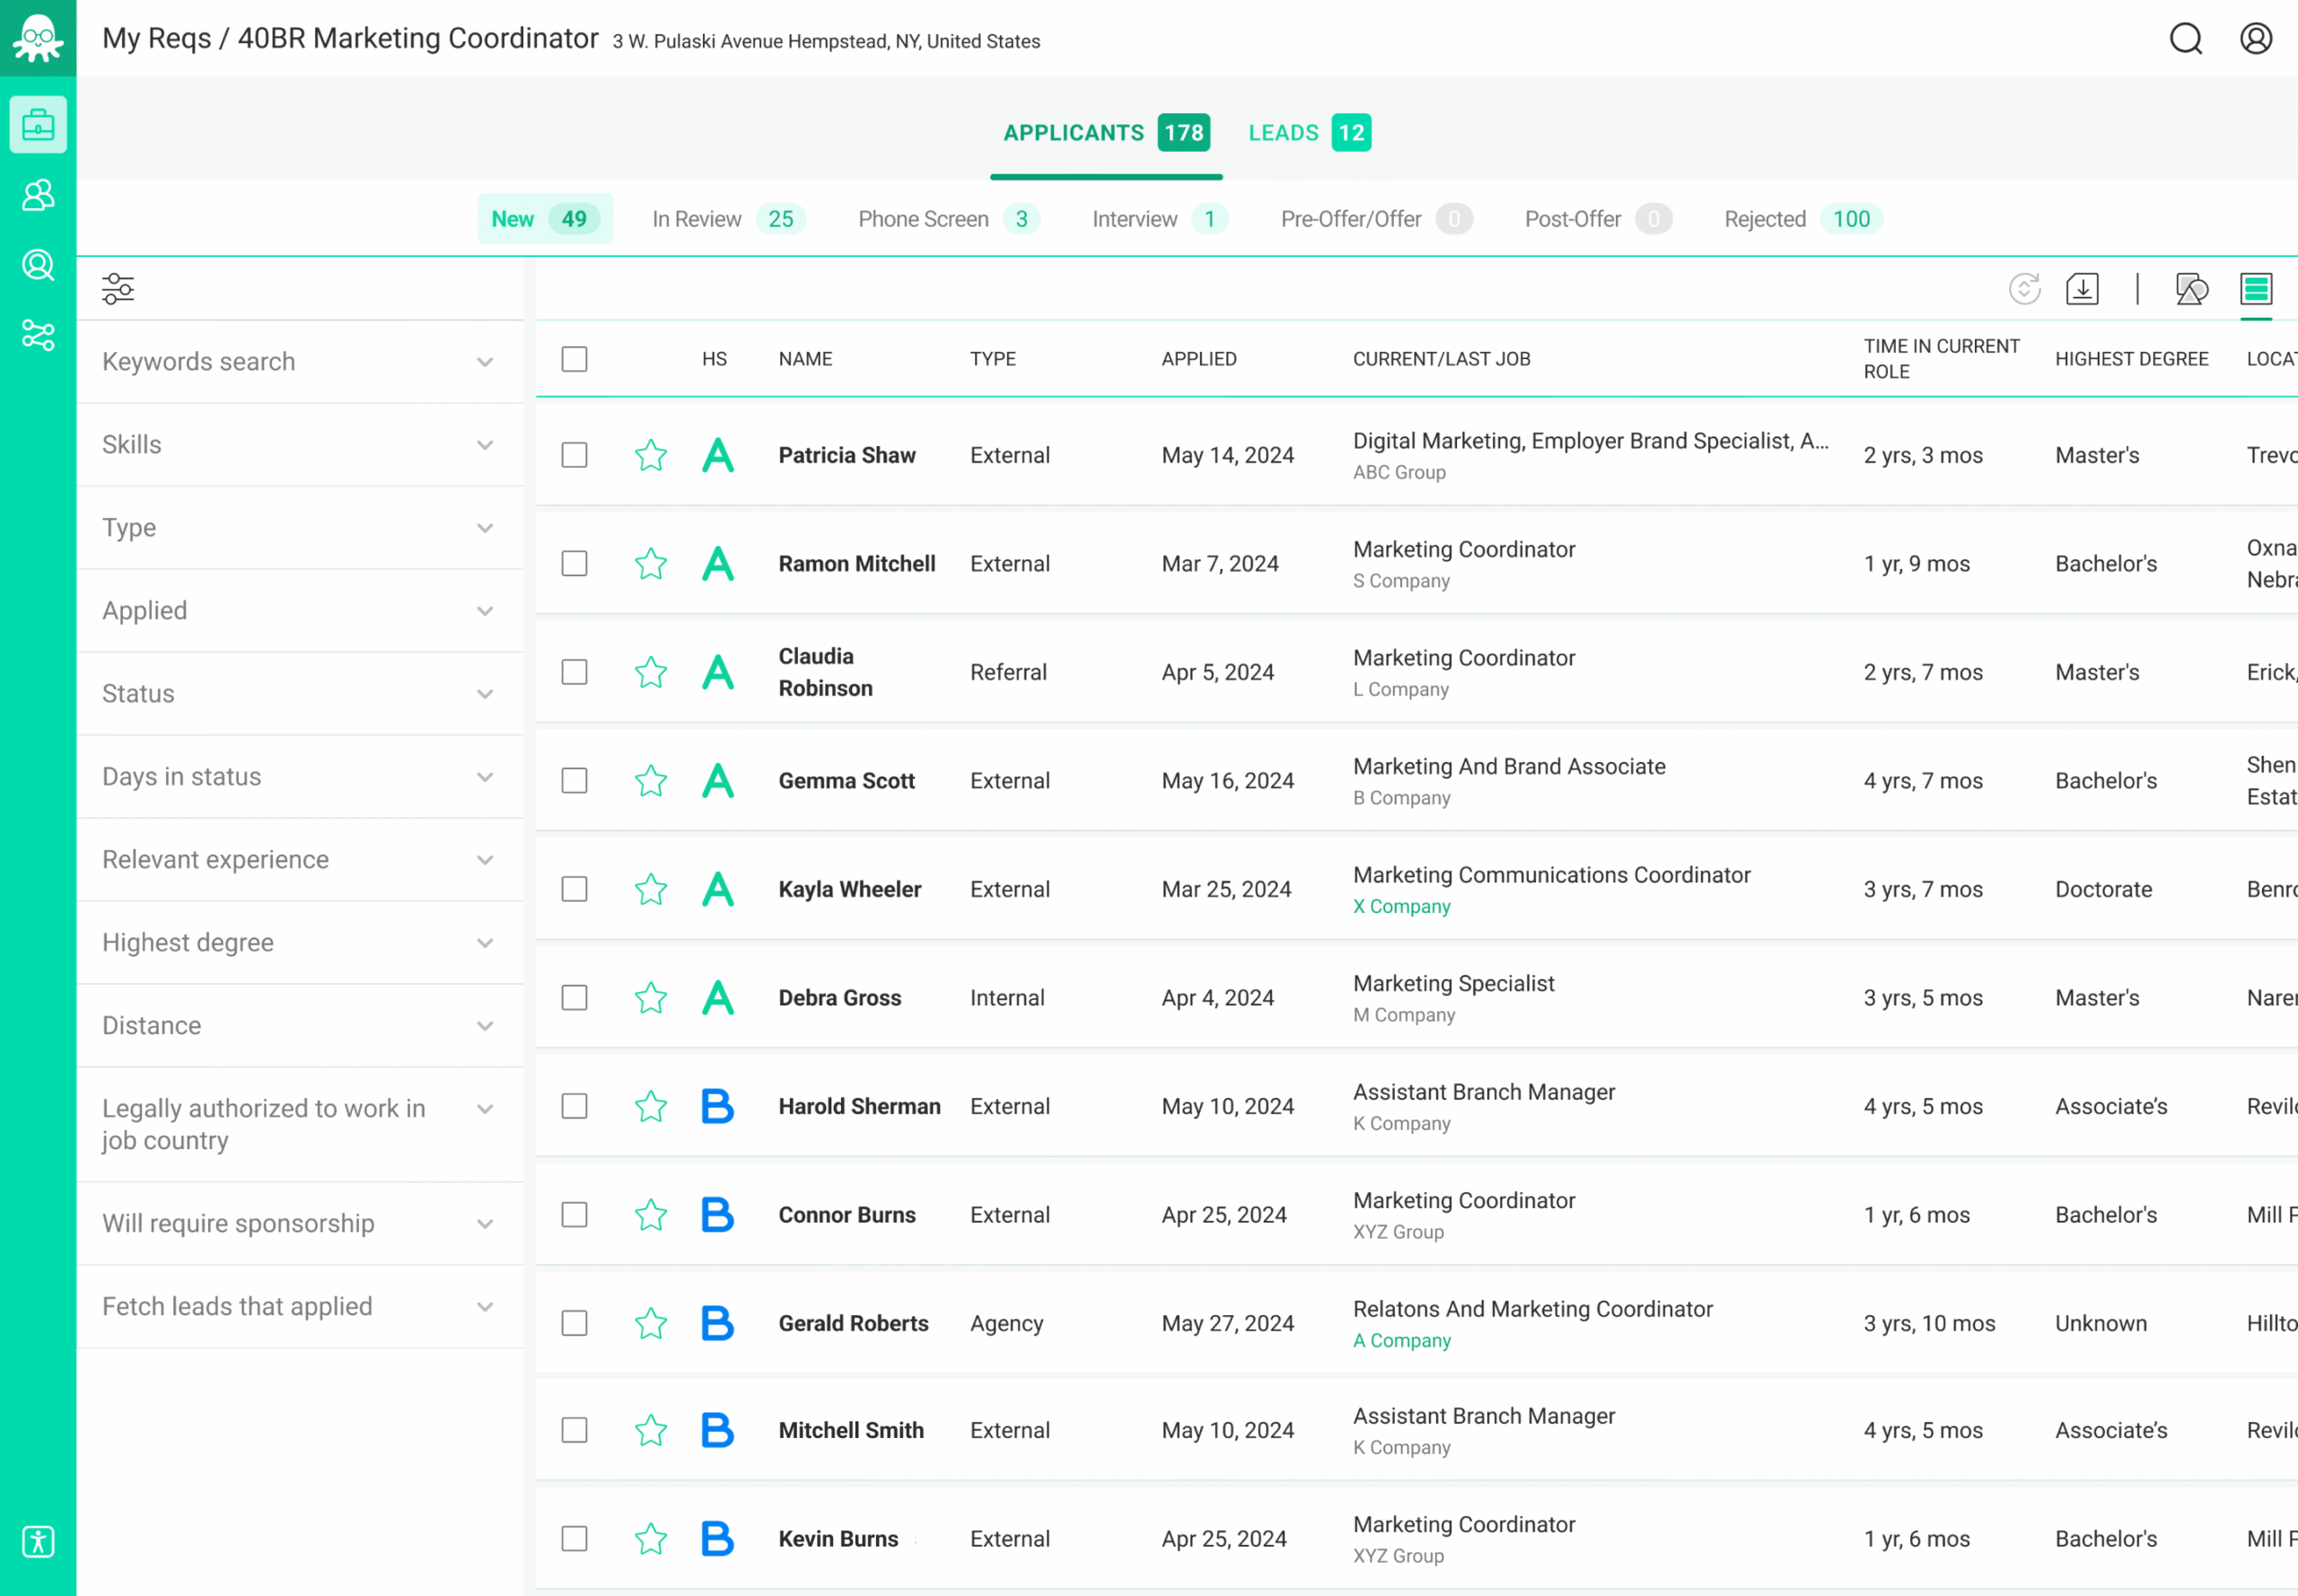Check the box for Claudia Robinson
Image resolution: width=2298 pixels, height=1596 pixels.
coord(574,672)
